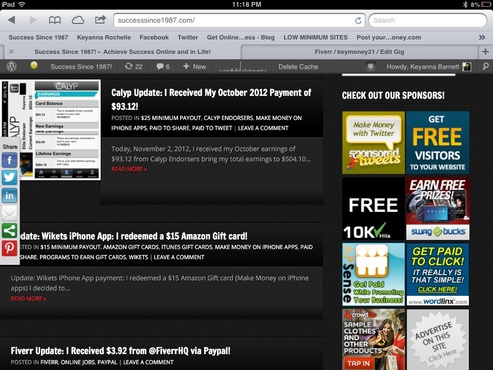Open iCloud tabs cloud icon

pos(78,20)
